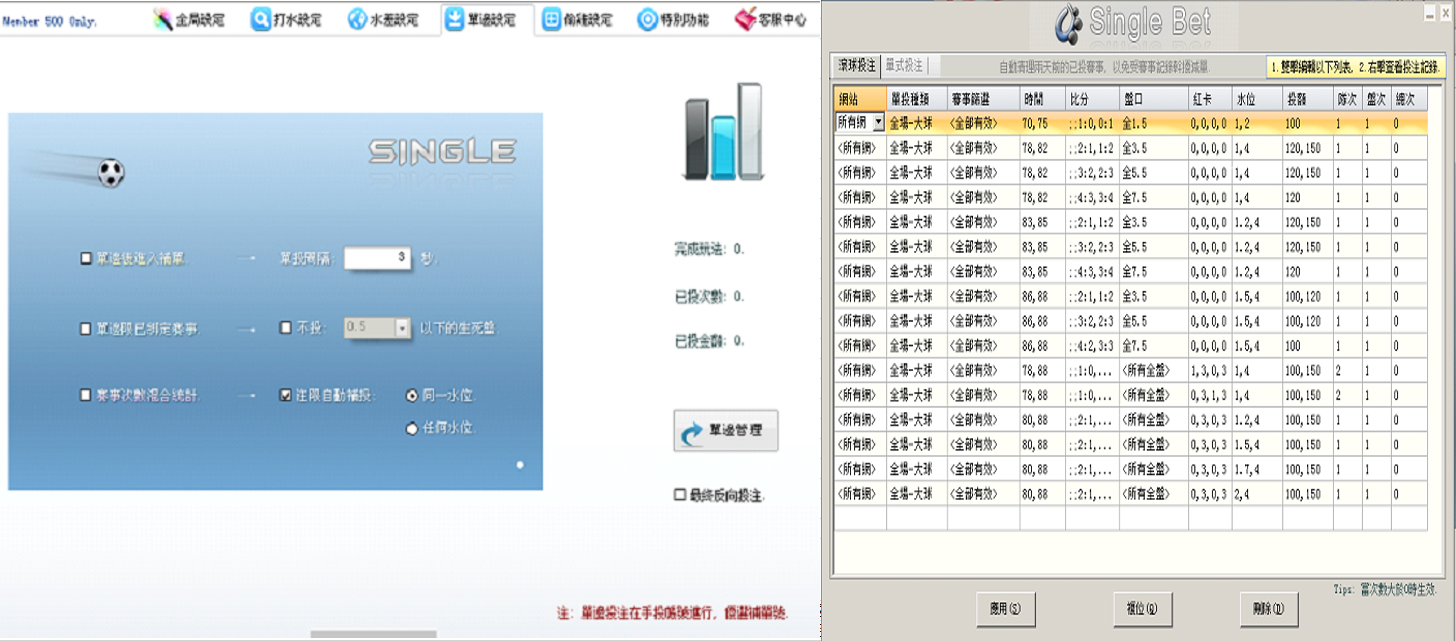Click the 時間 column header
1456x641 pixels.
(1042, 99)
